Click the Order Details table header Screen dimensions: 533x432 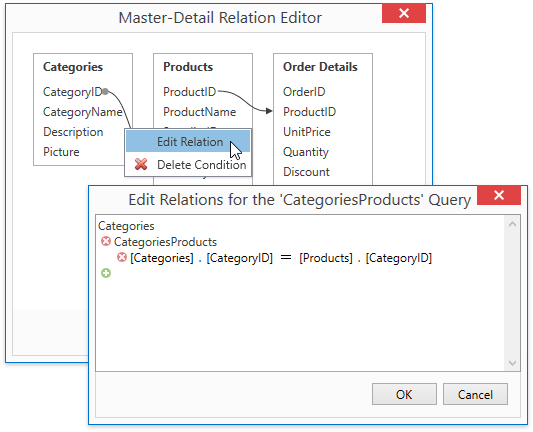tap(320, 67)
